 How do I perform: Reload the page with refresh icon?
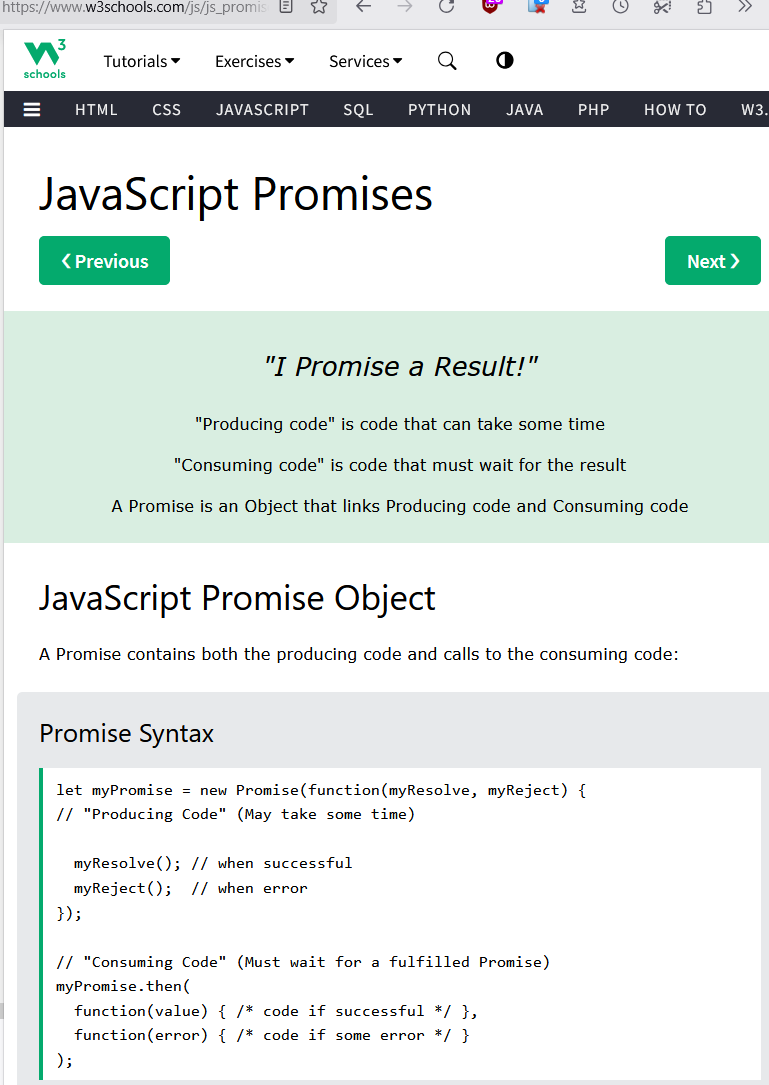[447, 7]
